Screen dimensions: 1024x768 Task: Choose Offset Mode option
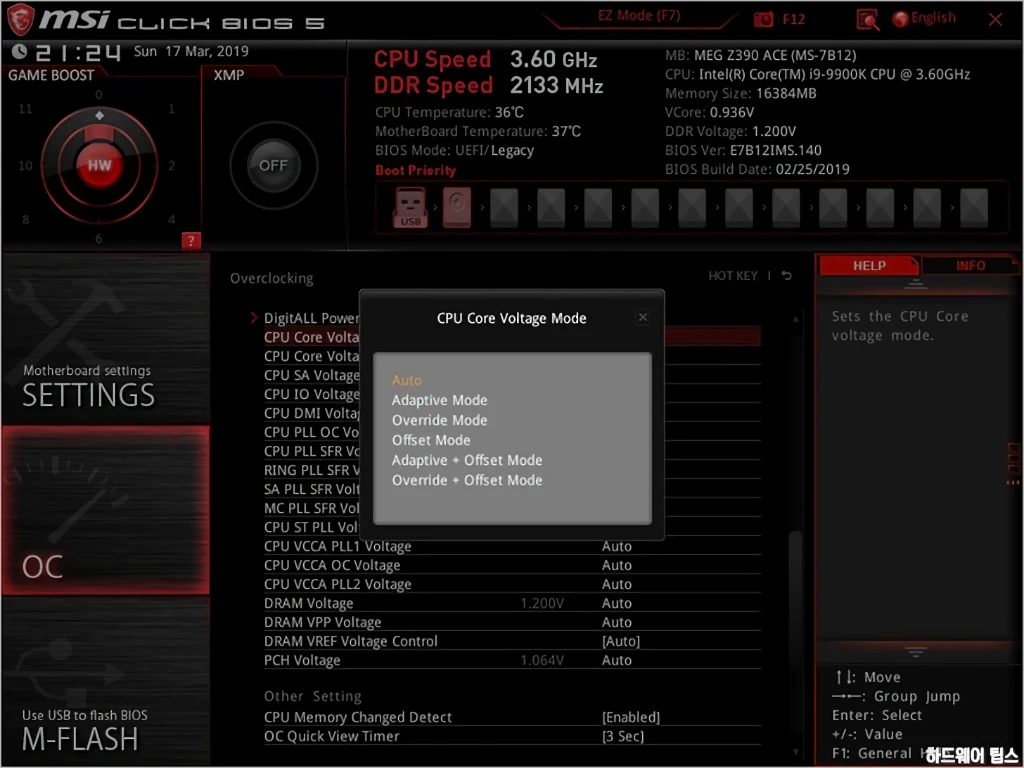[x=430, y=440]
